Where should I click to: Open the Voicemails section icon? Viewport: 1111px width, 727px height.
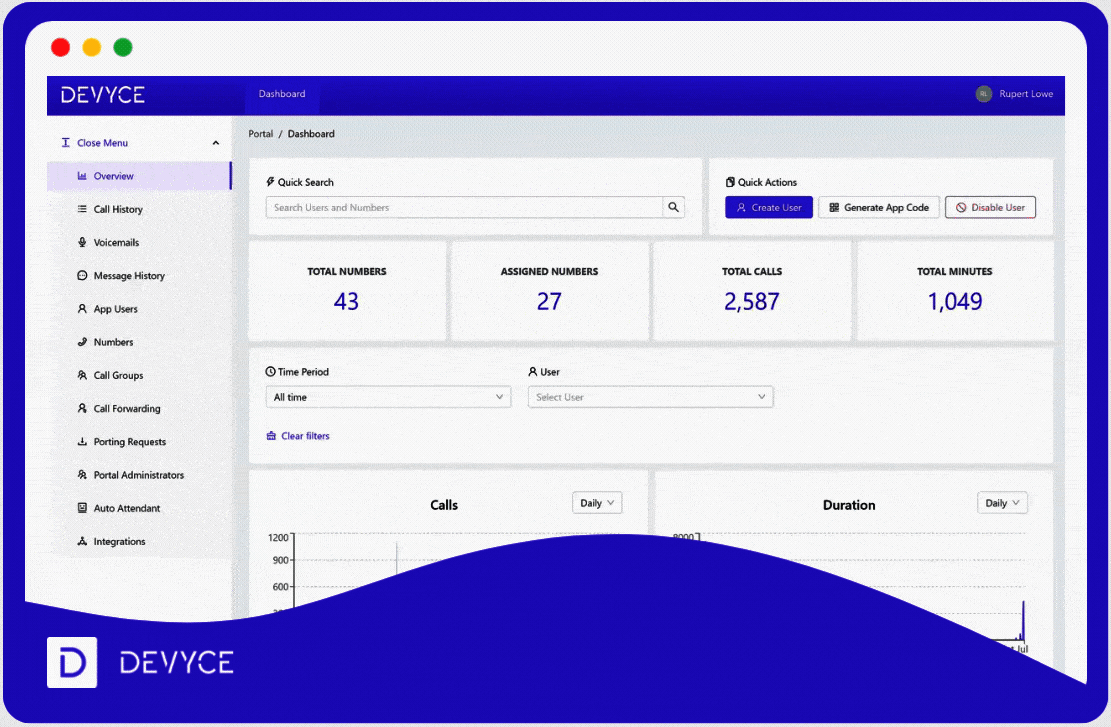82,242
